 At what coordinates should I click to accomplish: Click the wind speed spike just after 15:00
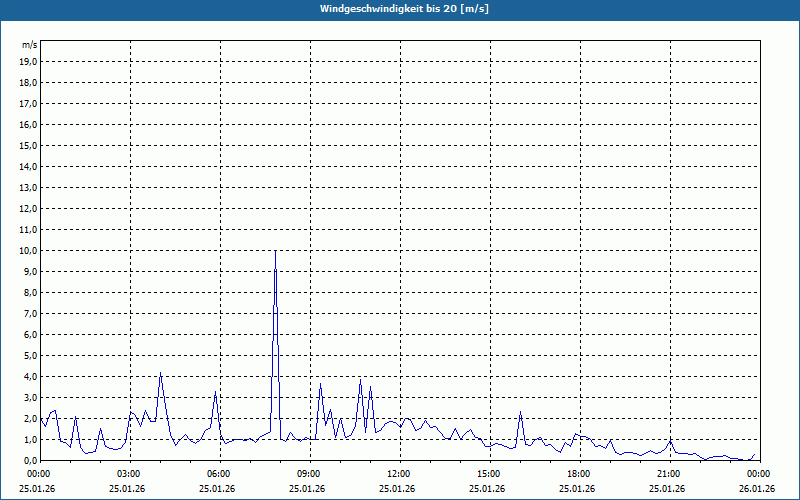click(520, 413)
